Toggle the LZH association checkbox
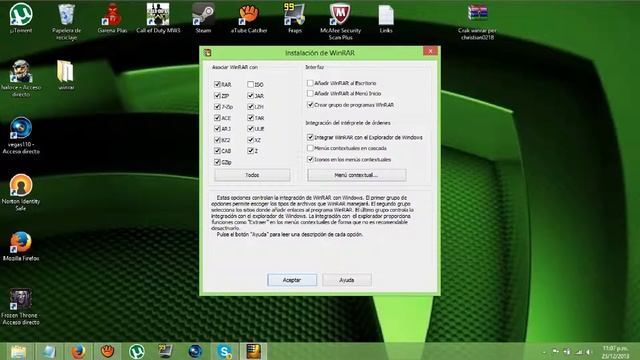 pyautogui.click(x=250, y=107)
